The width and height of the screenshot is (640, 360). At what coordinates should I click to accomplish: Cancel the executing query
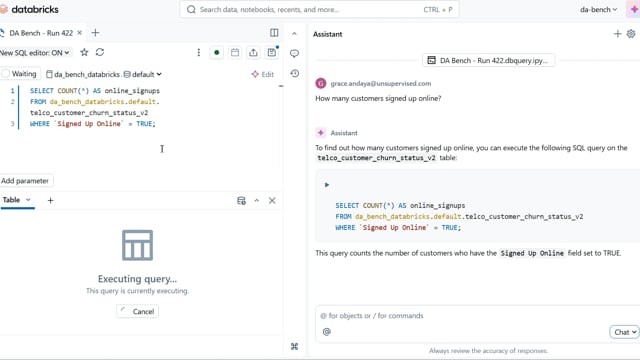coord(138,311)
